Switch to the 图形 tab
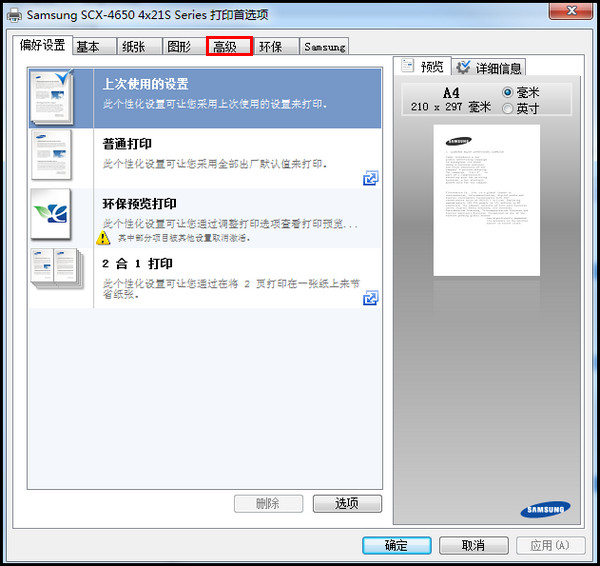 click(x=184, y=46)
